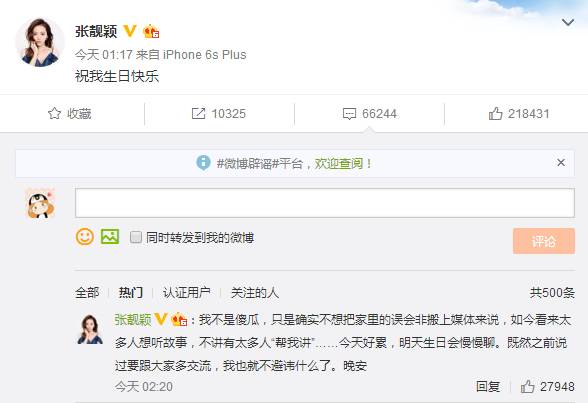Like the comment with 27948 thumbs-up
Image resolution: width=588 pixels, height=403 pixels.
coord(527,386)
